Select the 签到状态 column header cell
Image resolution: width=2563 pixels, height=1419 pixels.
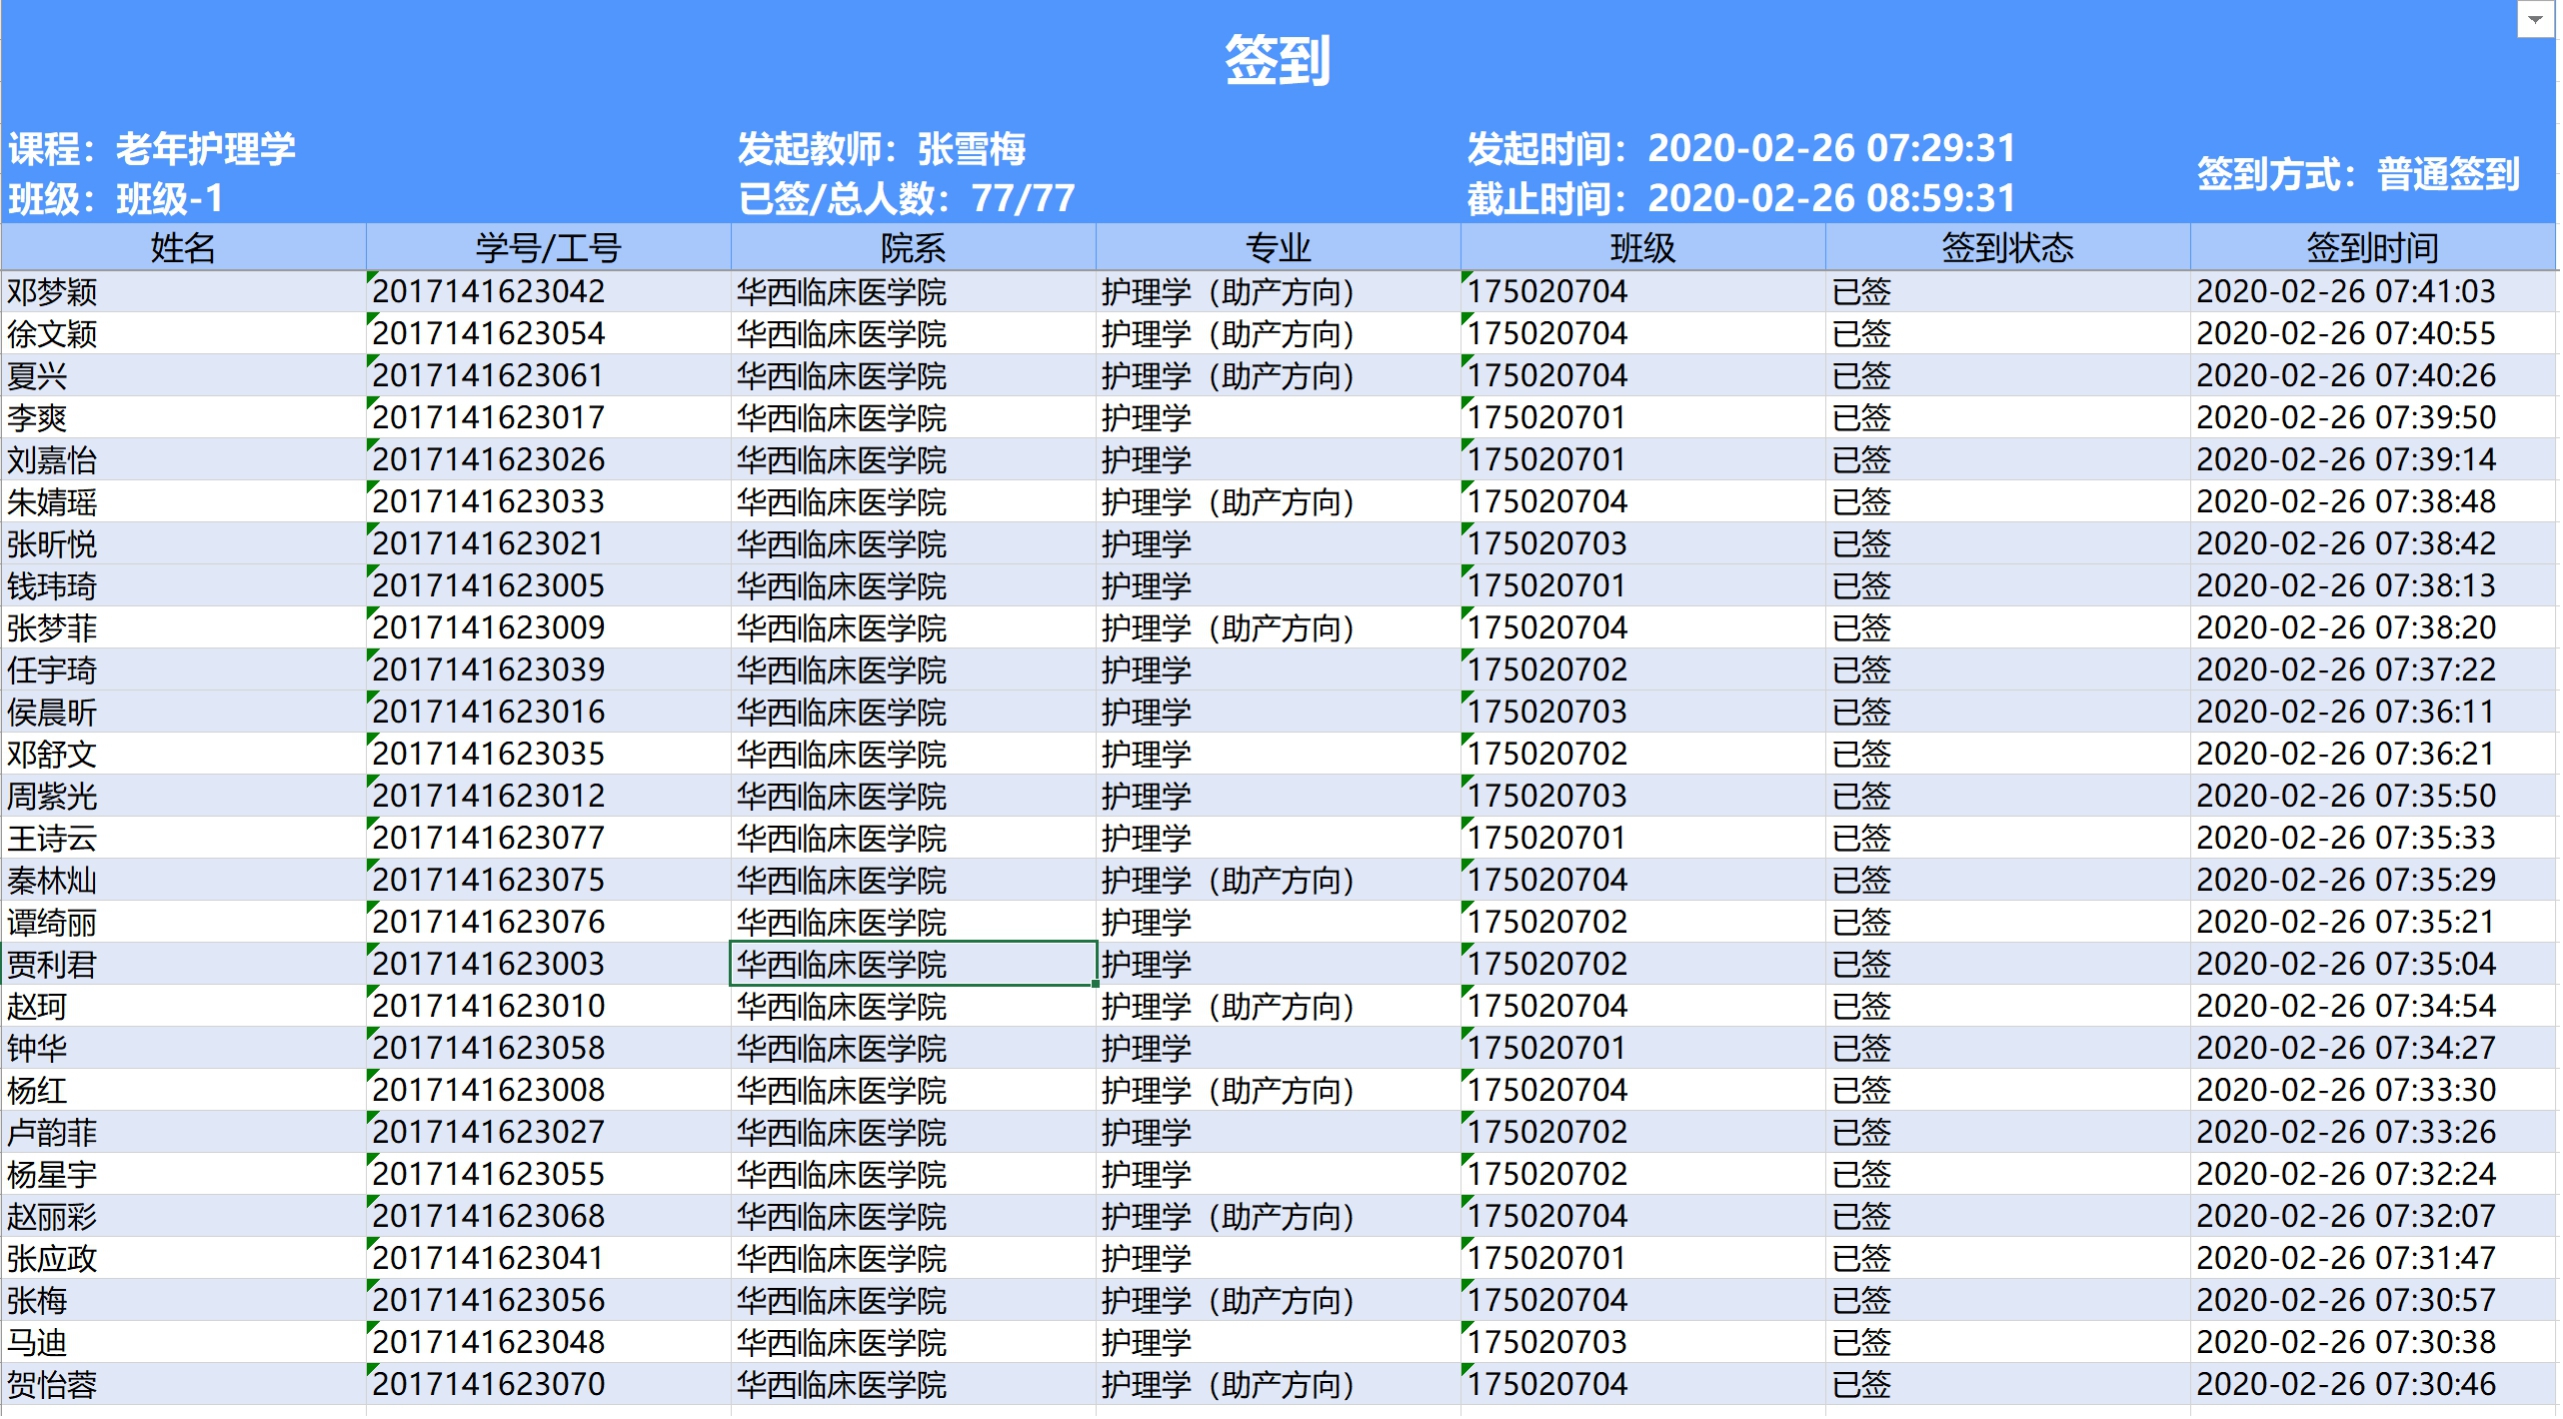coord(2008,247)
